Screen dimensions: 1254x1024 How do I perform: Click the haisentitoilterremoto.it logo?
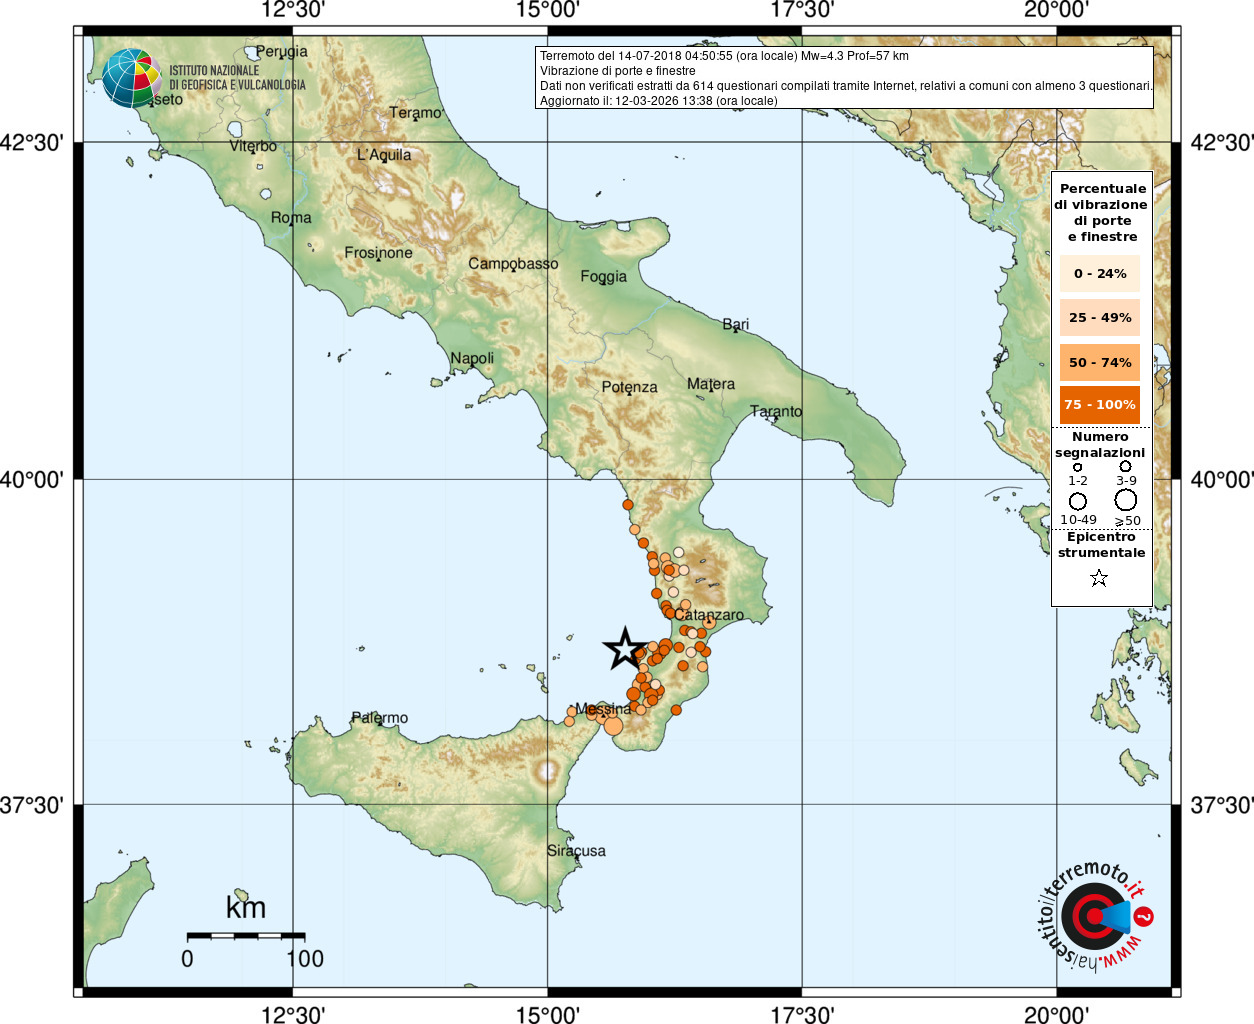(1094, 915)
